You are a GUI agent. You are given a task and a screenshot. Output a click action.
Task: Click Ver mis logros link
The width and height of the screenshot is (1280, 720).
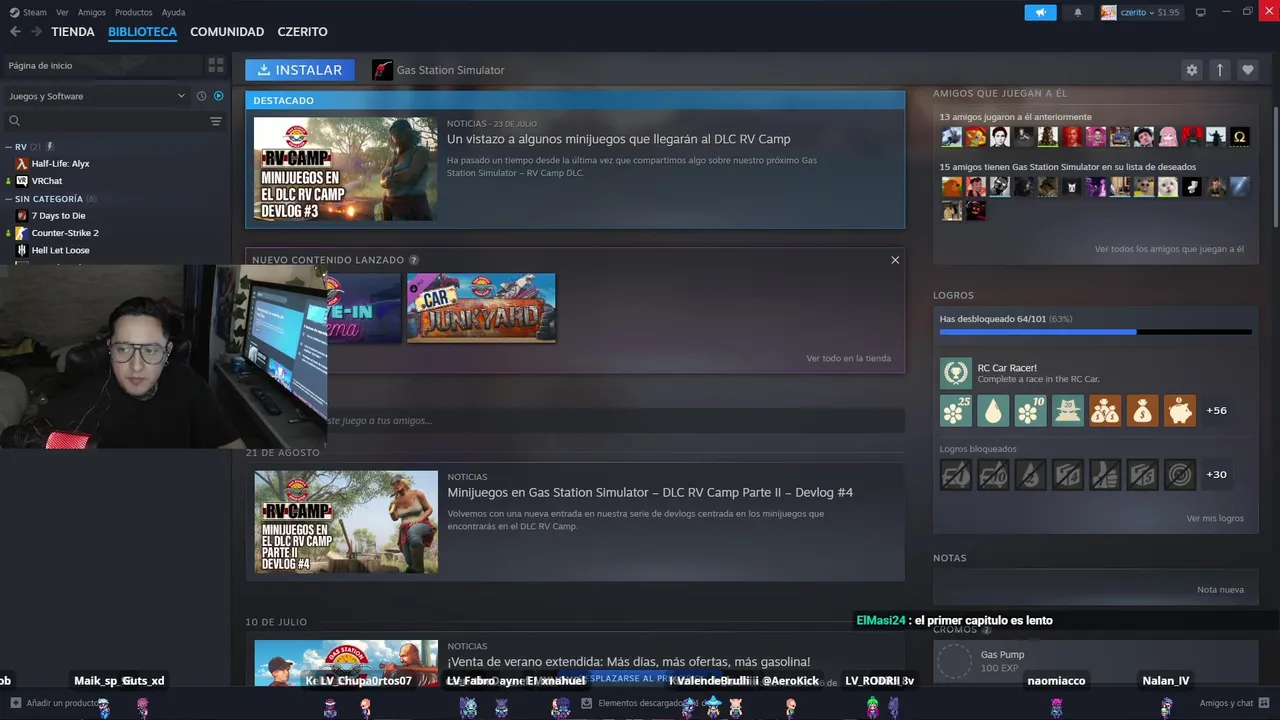[1215, 518]
